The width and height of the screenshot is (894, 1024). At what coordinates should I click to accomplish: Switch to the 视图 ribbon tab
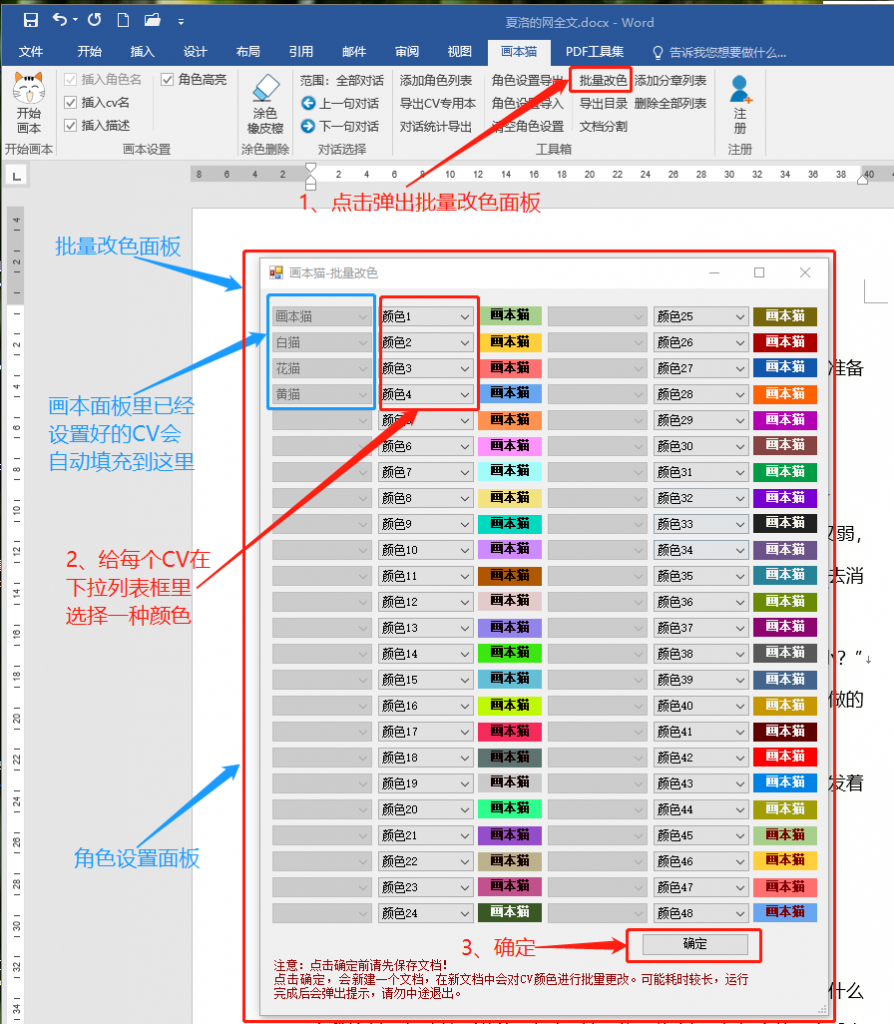click(x=460, y=52)
